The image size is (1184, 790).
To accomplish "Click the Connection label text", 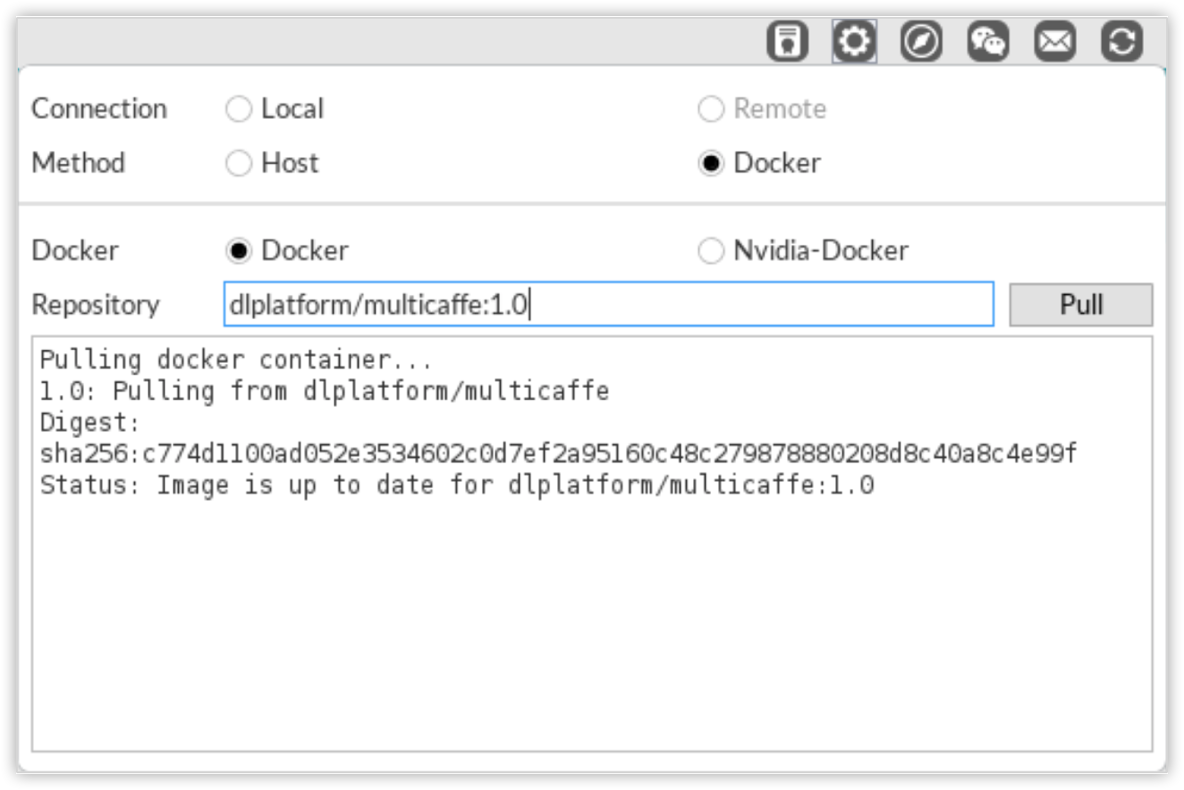I will click(x=99, y=109).
